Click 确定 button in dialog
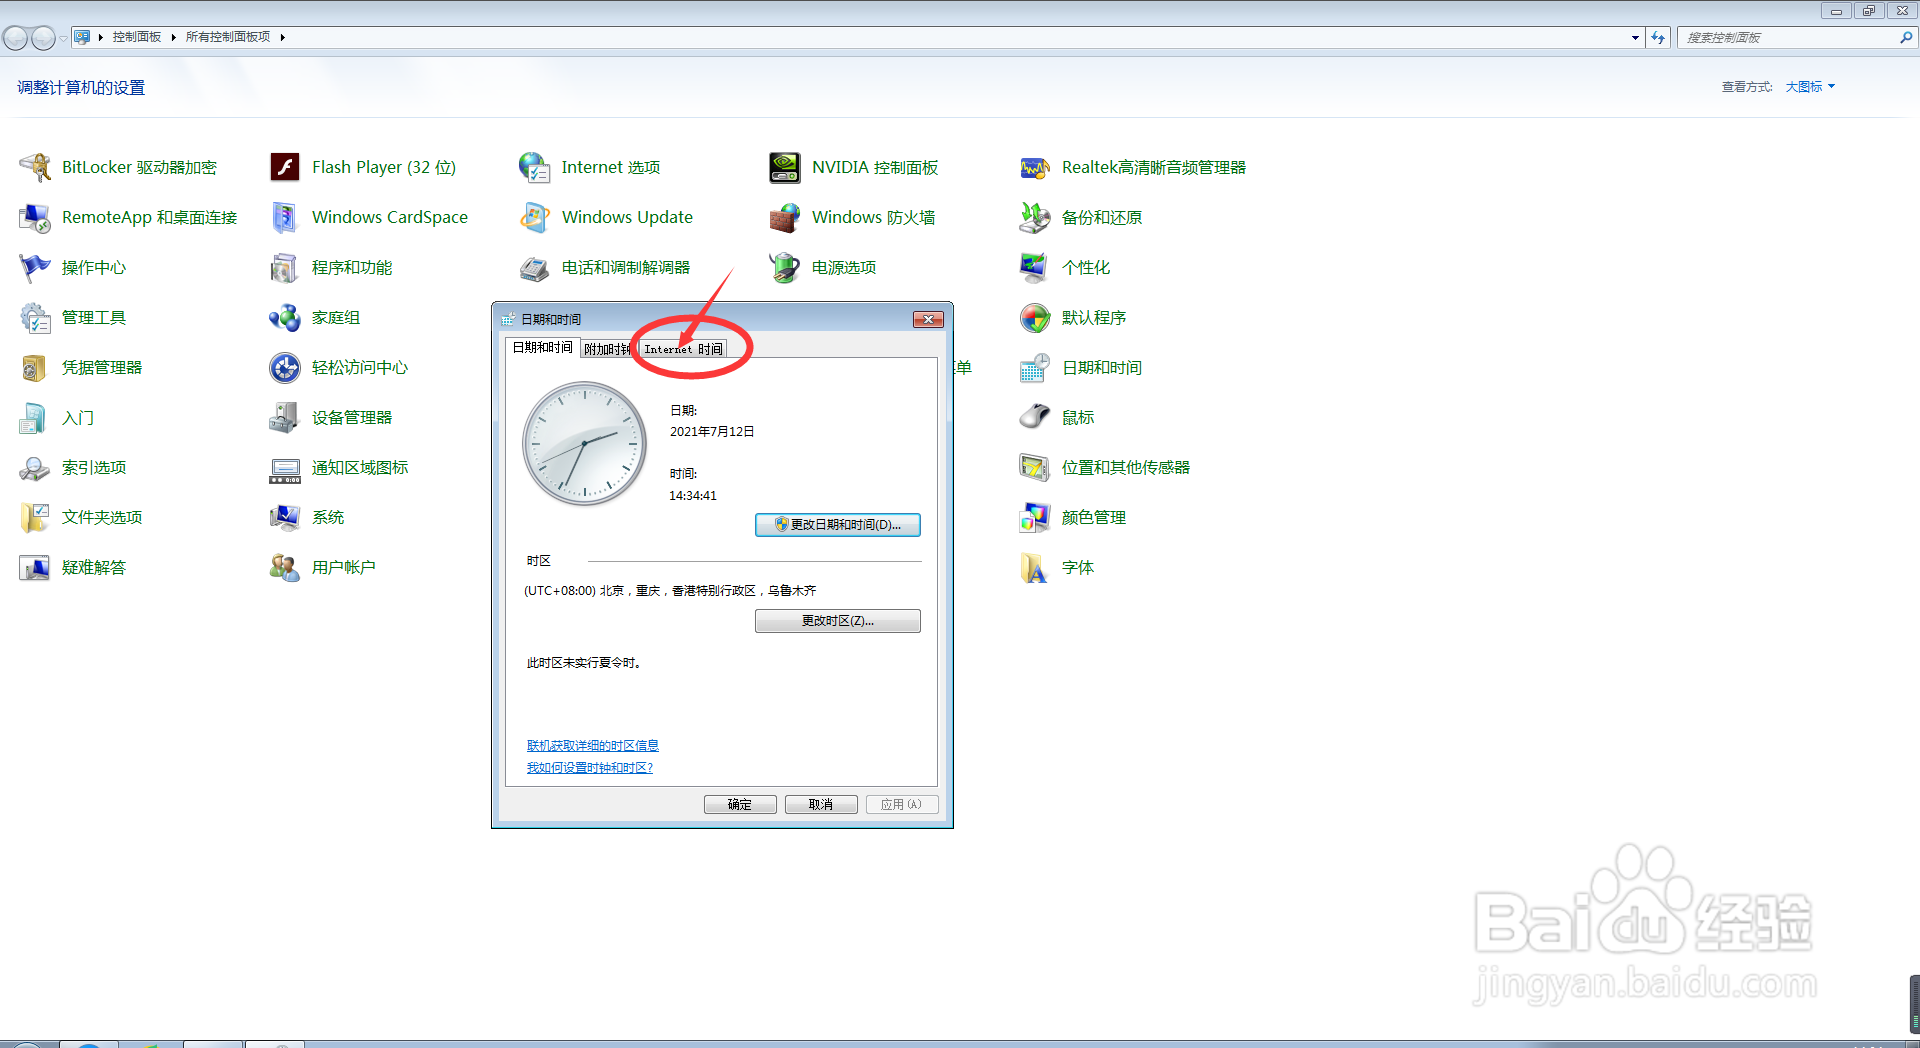1920x1048 pixels. coord(740,804)
